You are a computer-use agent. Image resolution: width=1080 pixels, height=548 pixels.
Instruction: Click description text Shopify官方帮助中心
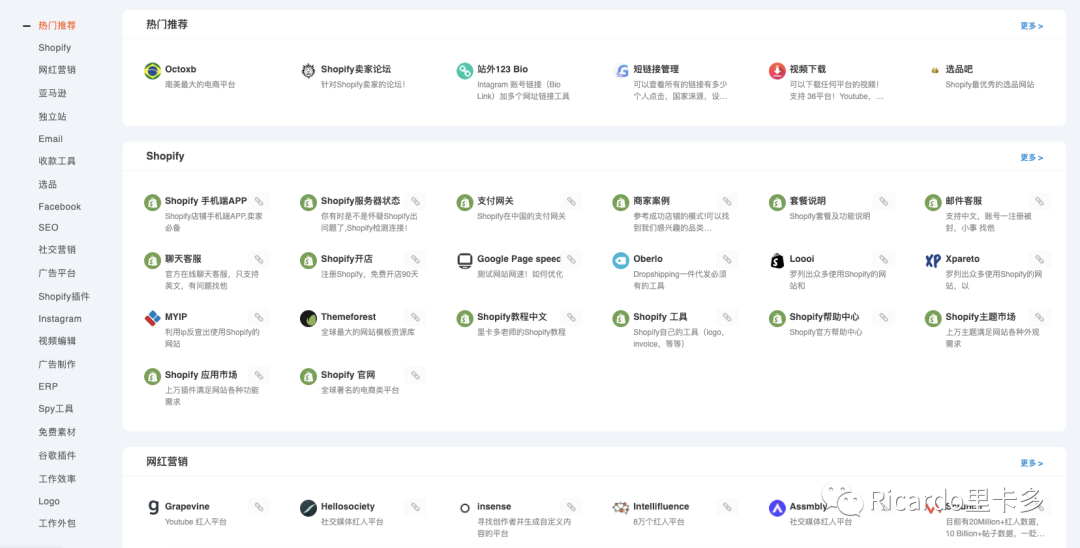point(826,332)
